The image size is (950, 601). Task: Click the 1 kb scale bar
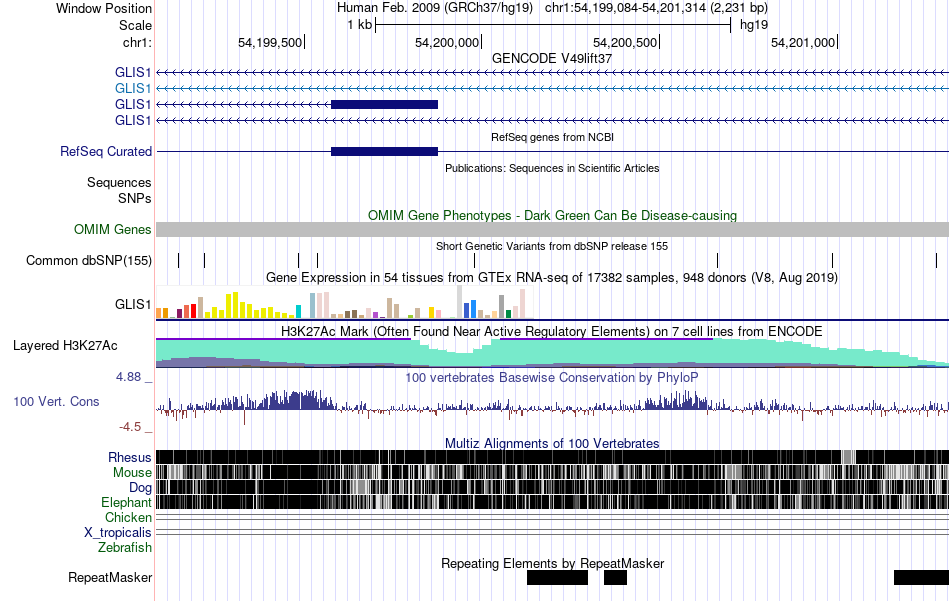[553, 25]
